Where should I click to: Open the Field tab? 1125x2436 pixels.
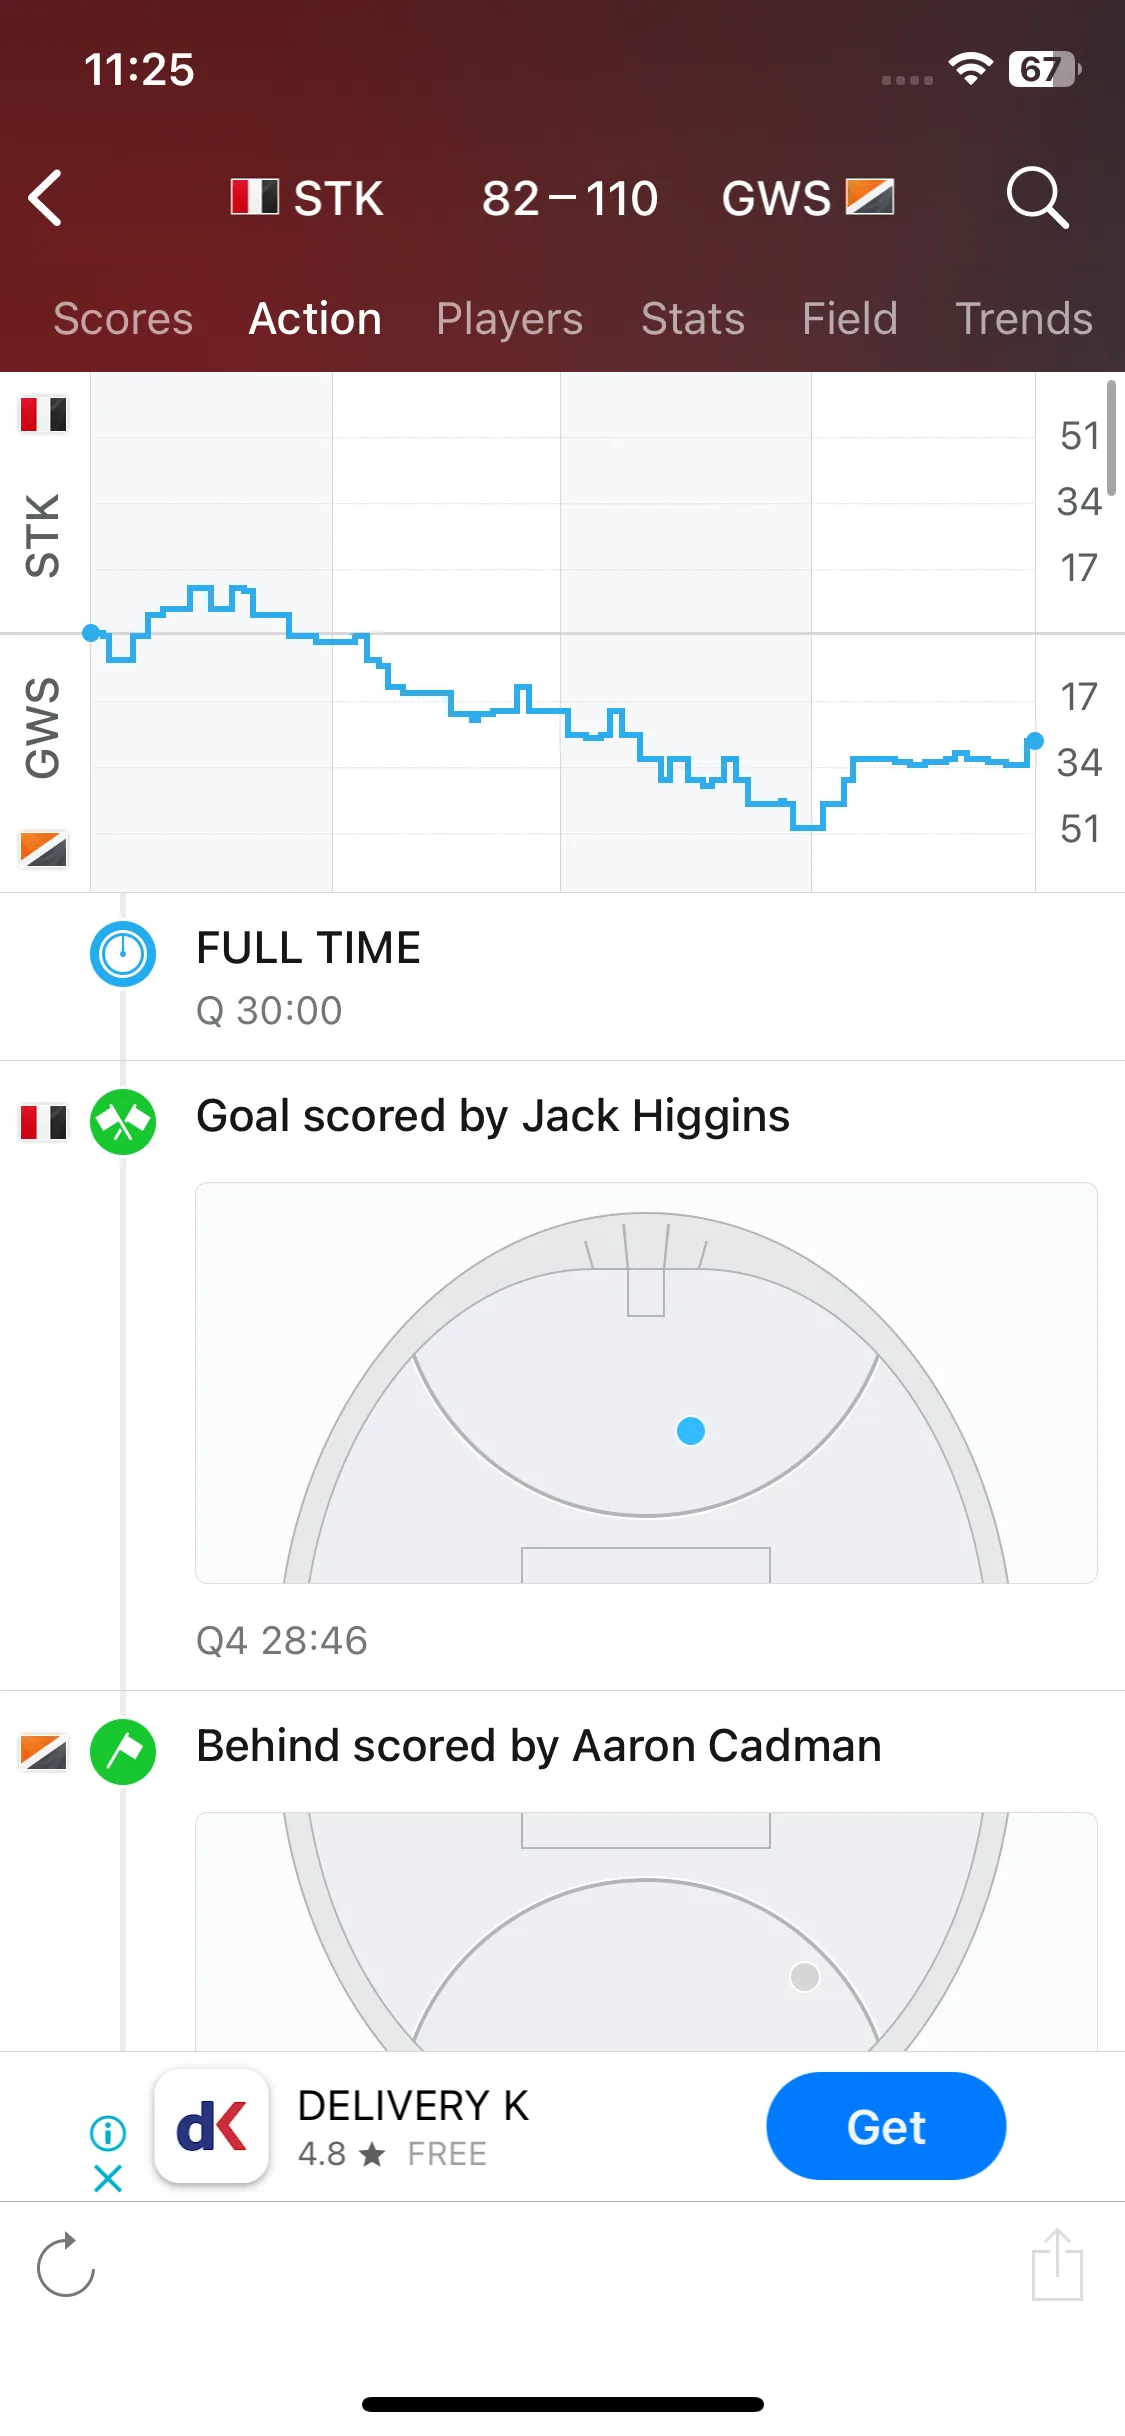[x=850, y=319]
